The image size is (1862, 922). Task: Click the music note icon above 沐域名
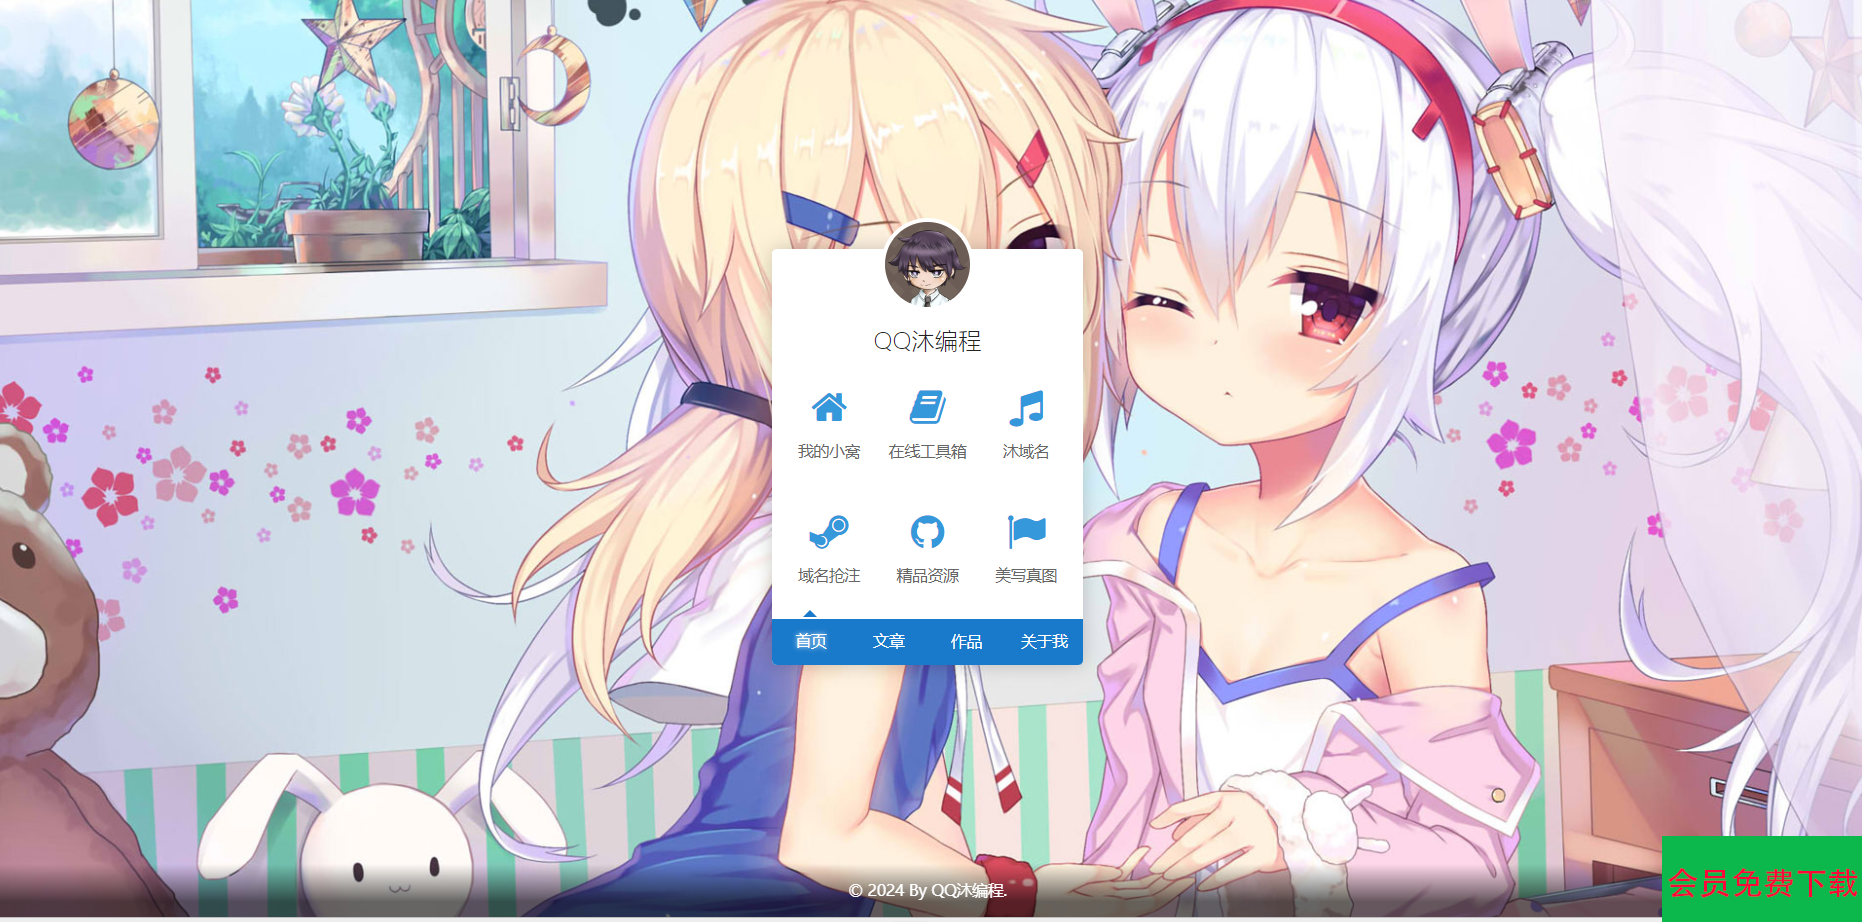click(1026, 408)
